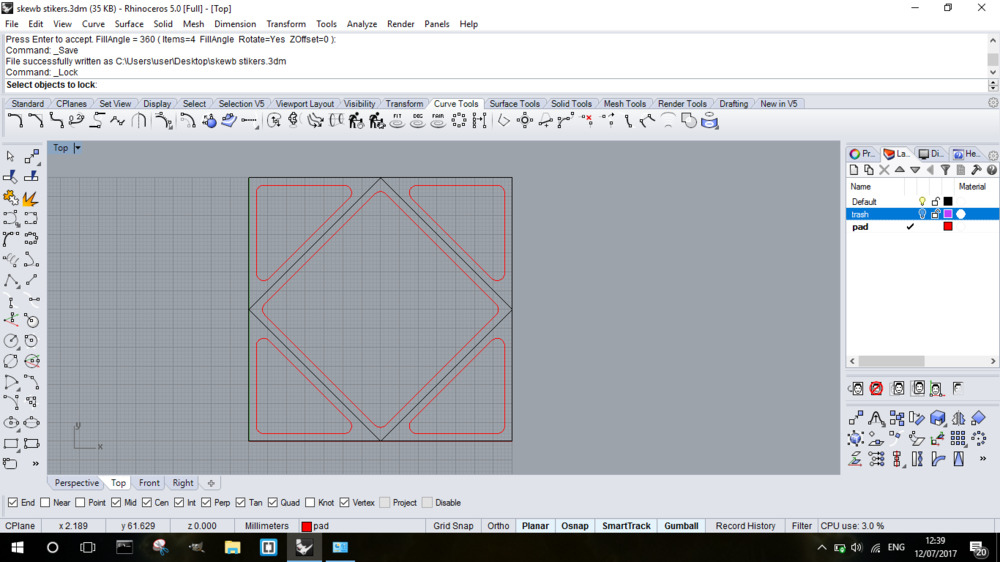Toggle trash layer lock icon
Screen dimensions: 1000x562
[935, 214]
